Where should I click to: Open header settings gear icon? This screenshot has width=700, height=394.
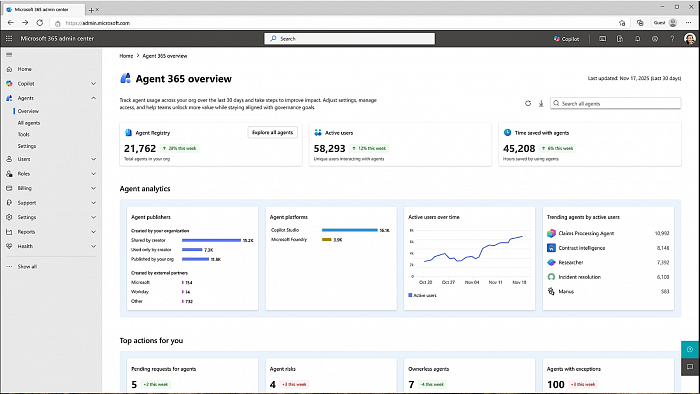point(655,39)
